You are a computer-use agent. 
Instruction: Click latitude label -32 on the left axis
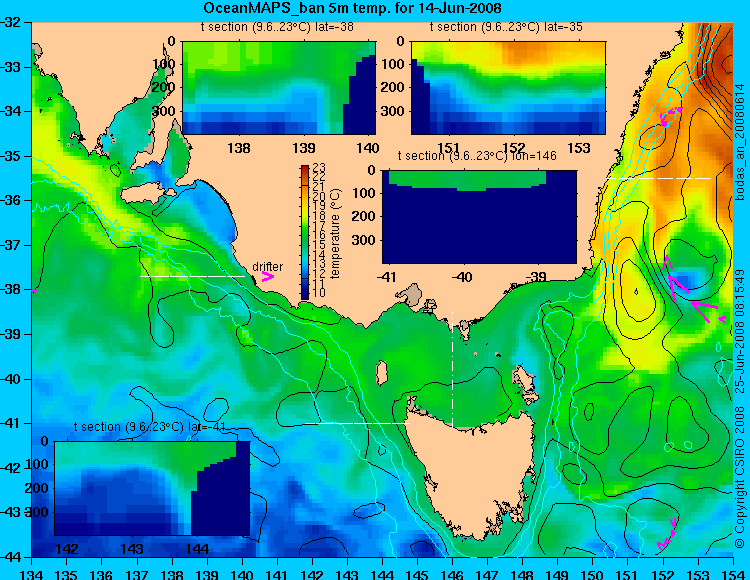11,22
